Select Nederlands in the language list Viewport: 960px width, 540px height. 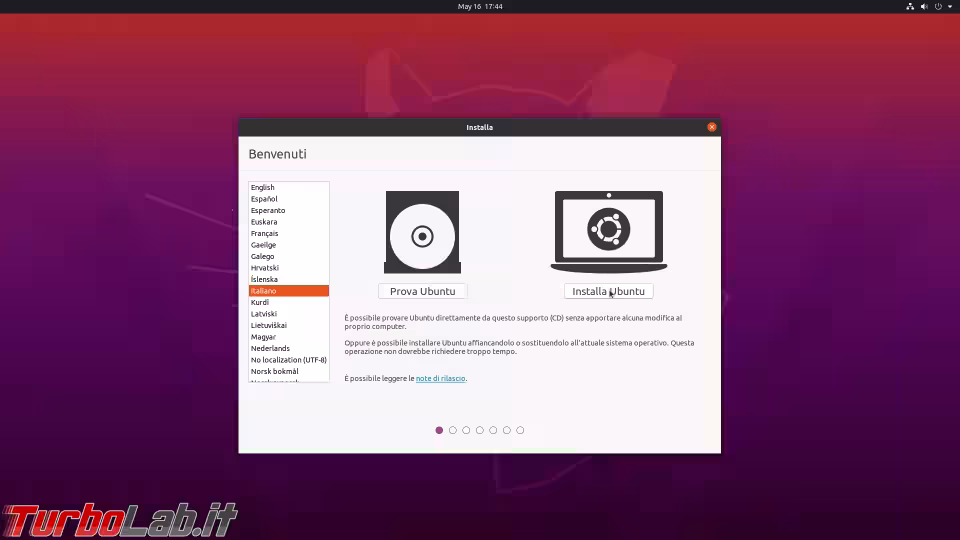(289, 348)
